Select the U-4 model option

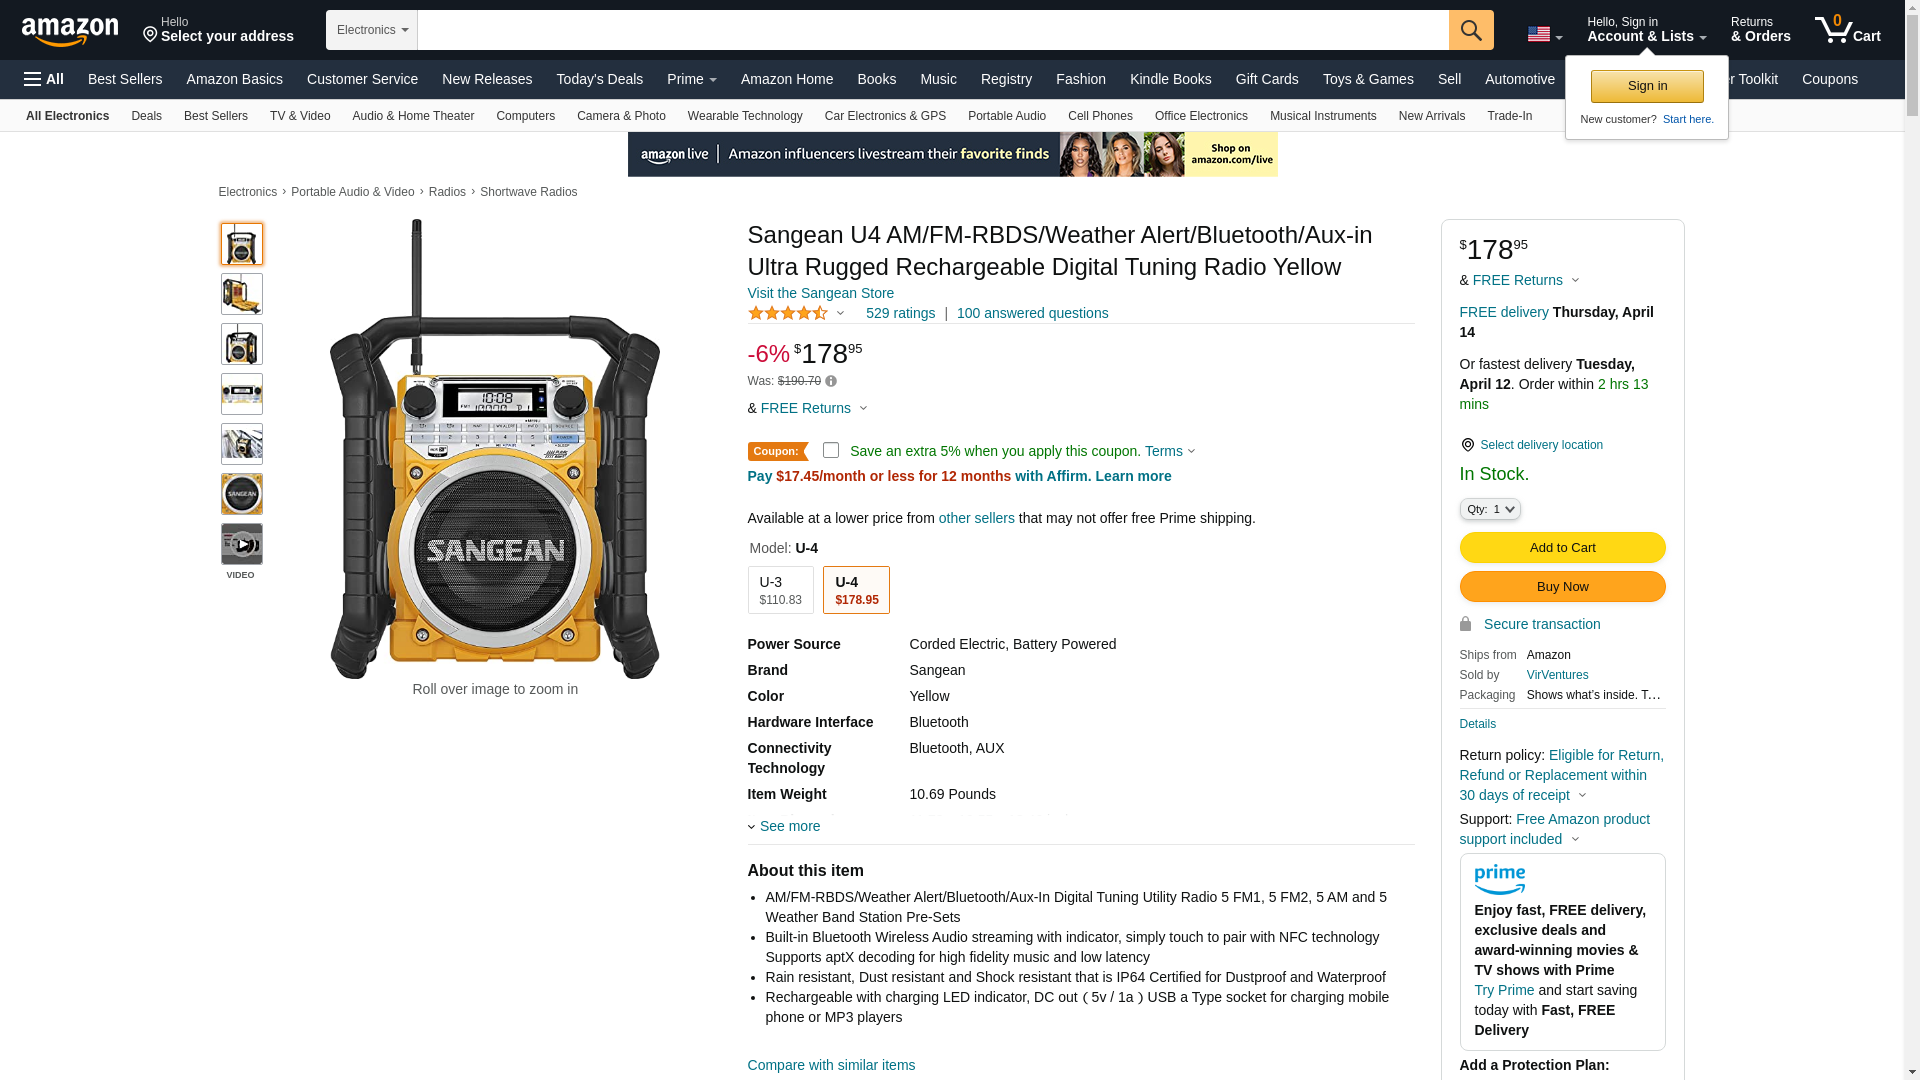point(856,590)
